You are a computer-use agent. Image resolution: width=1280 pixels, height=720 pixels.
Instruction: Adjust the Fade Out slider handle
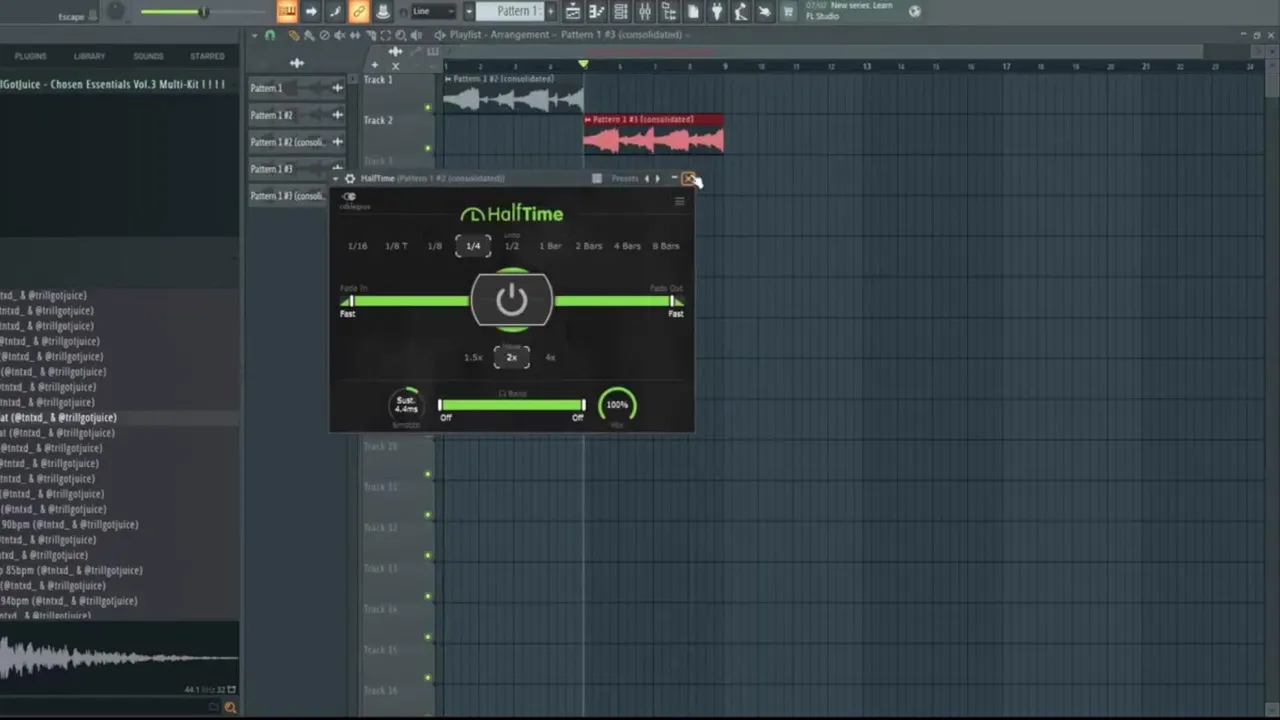pyautogui.click(x=674, y=301)
